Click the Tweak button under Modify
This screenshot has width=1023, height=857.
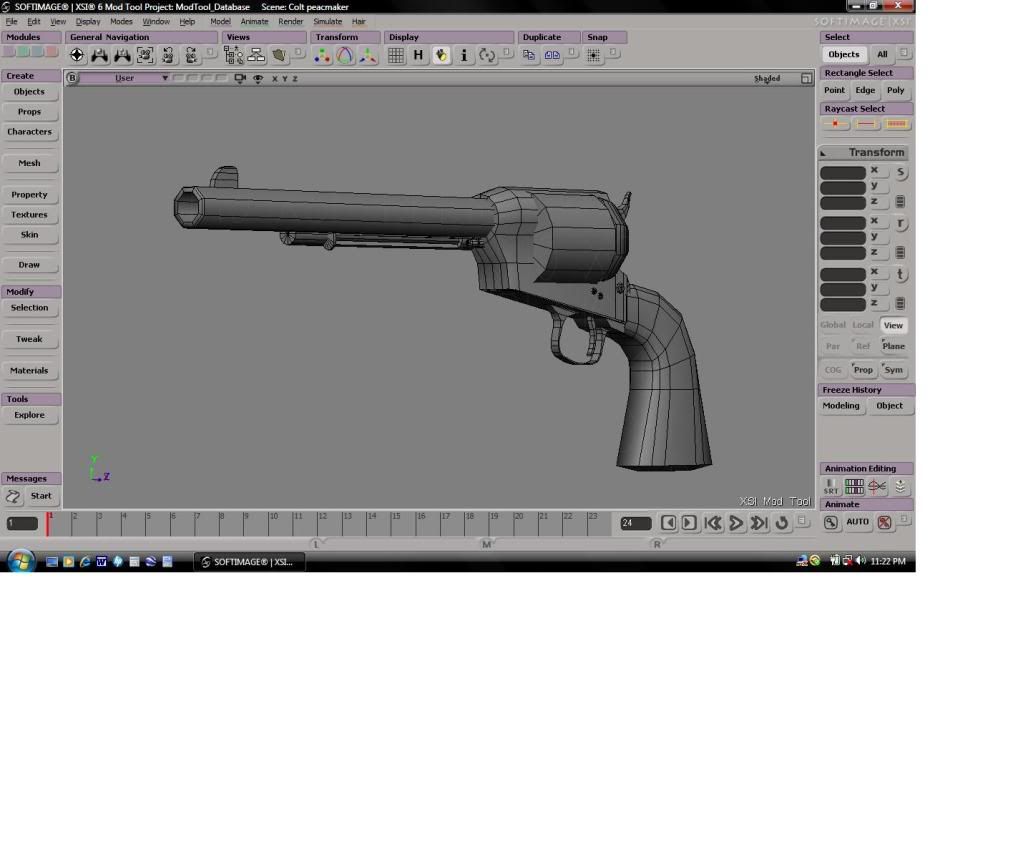click(x=29, y=339)
